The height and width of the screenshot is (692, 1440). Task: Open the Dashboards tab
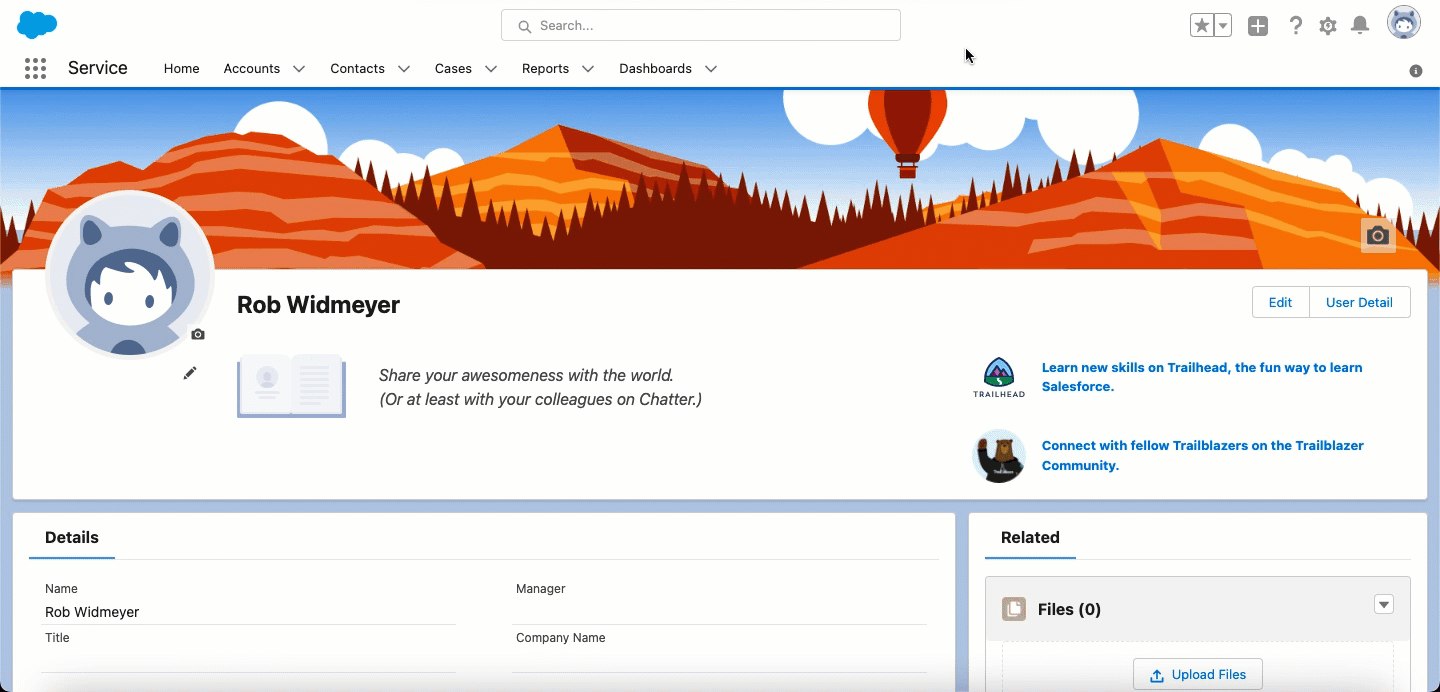(655, 68)
